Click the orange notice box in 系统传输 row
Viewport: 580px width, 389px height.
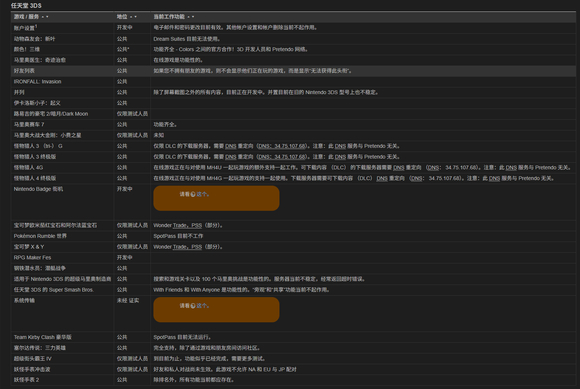(216, 310)
